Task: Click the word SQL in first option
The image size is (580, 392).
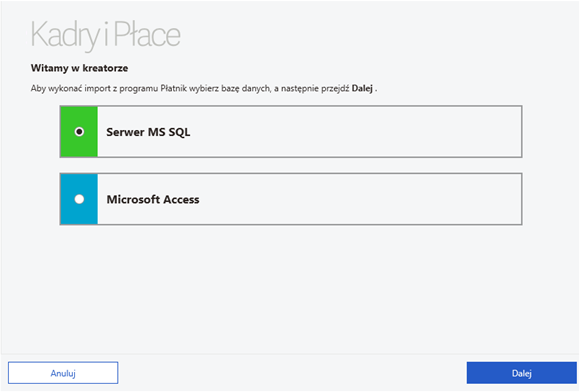Action: [179, 132]
